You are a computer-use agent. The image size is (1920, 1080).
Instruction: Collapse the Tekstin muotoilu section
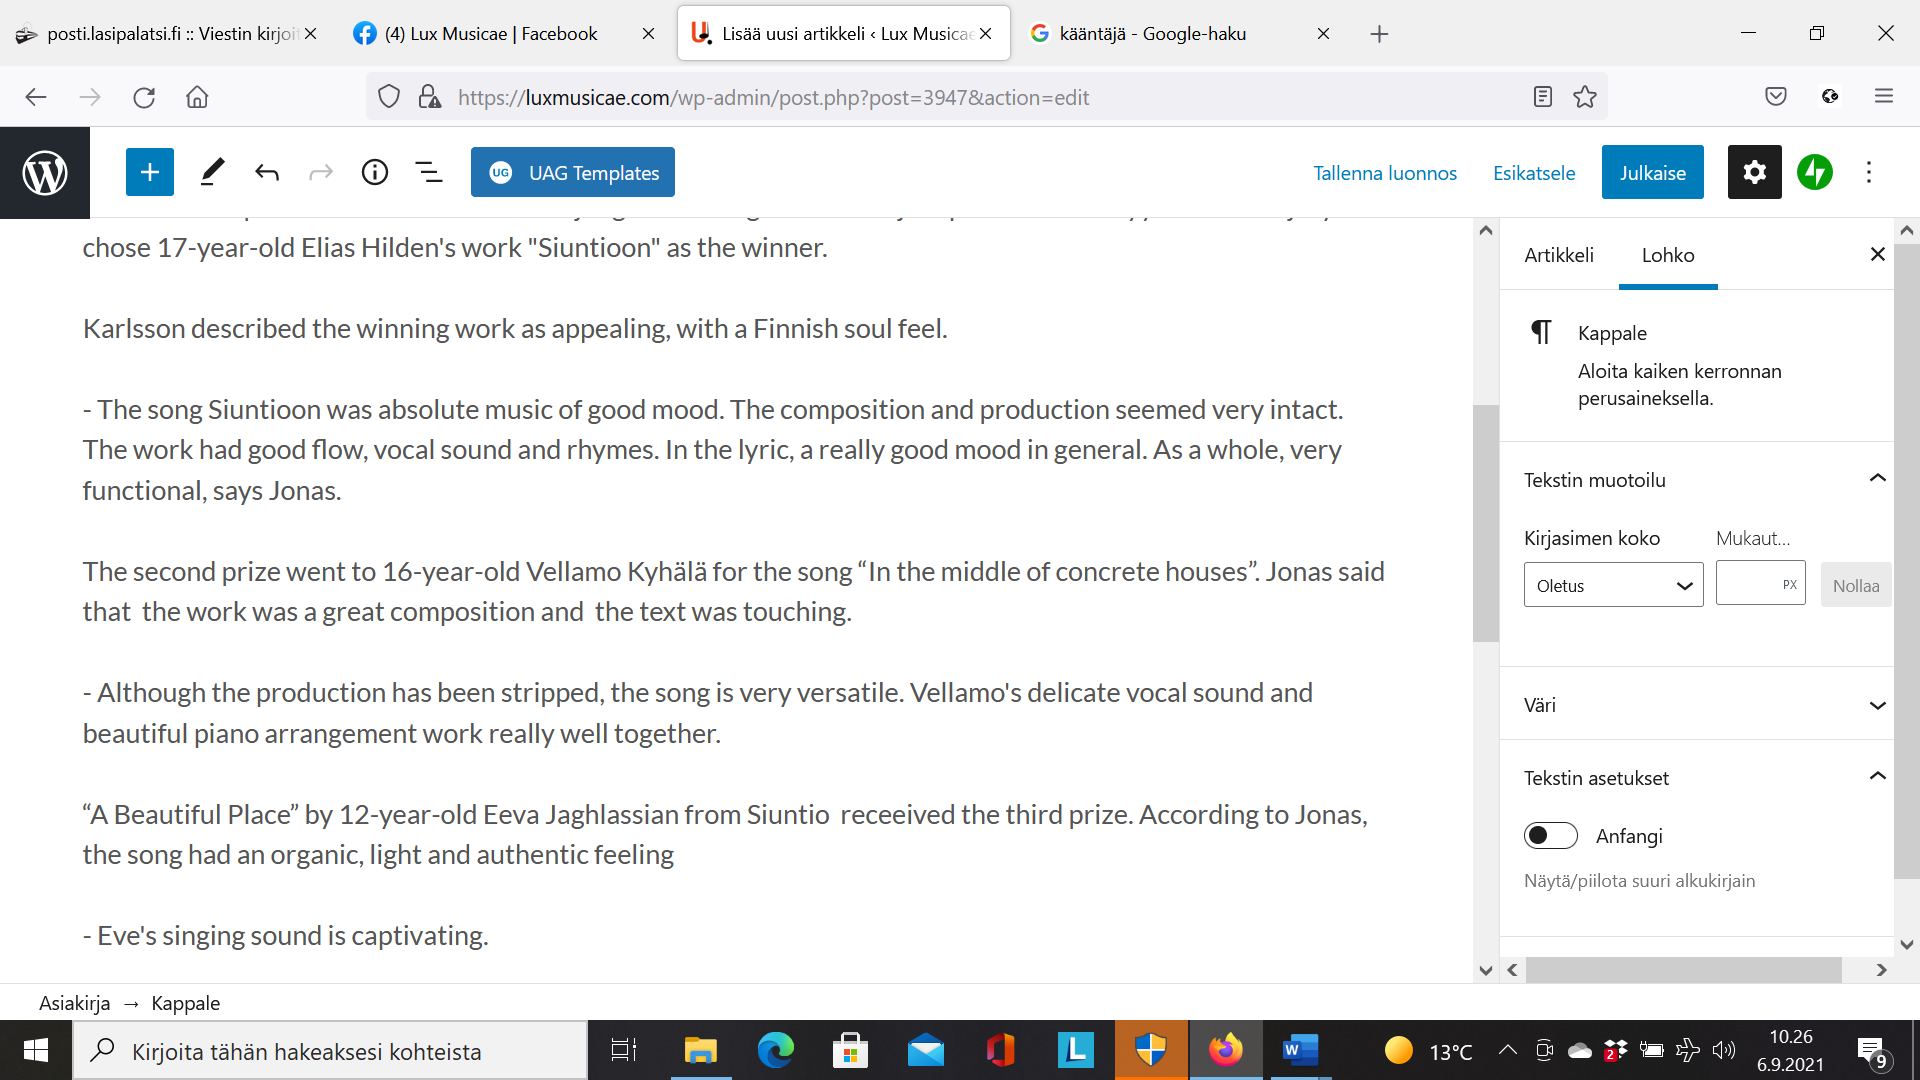(1877, 479)
